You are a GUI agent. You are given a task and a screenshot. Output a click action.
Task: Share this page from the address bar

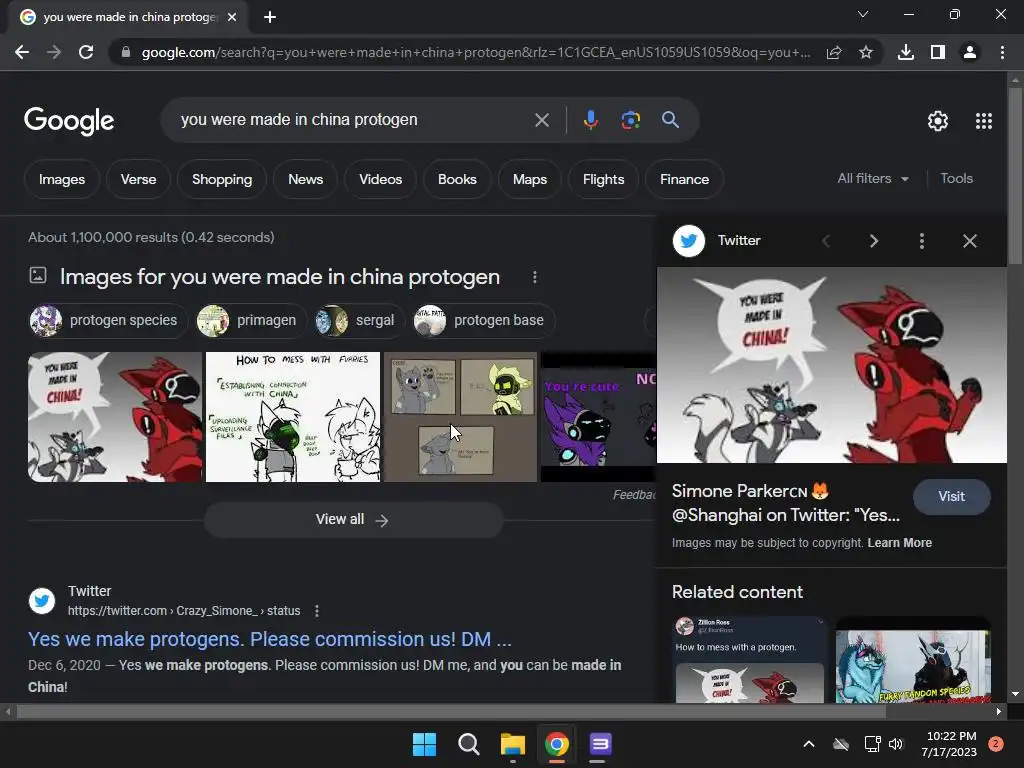(834, 52)
